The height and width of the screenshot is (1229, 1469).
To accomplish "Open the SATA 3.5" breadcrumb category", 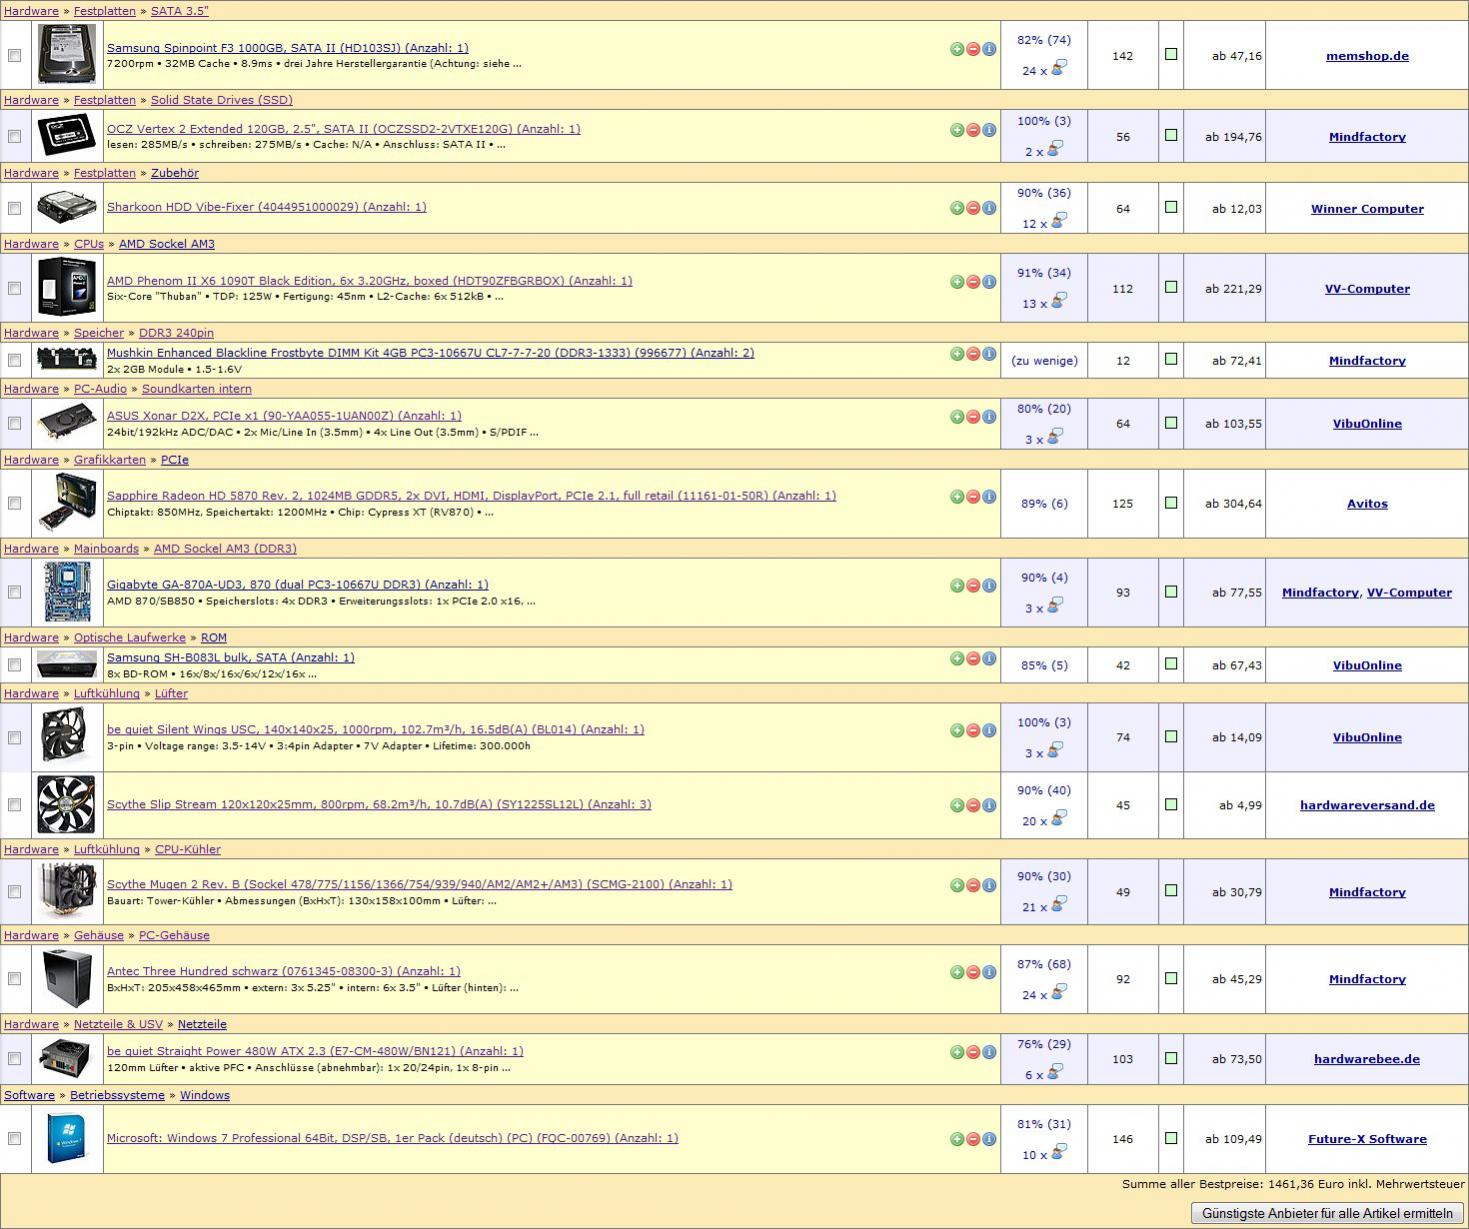I will [180, 11].
